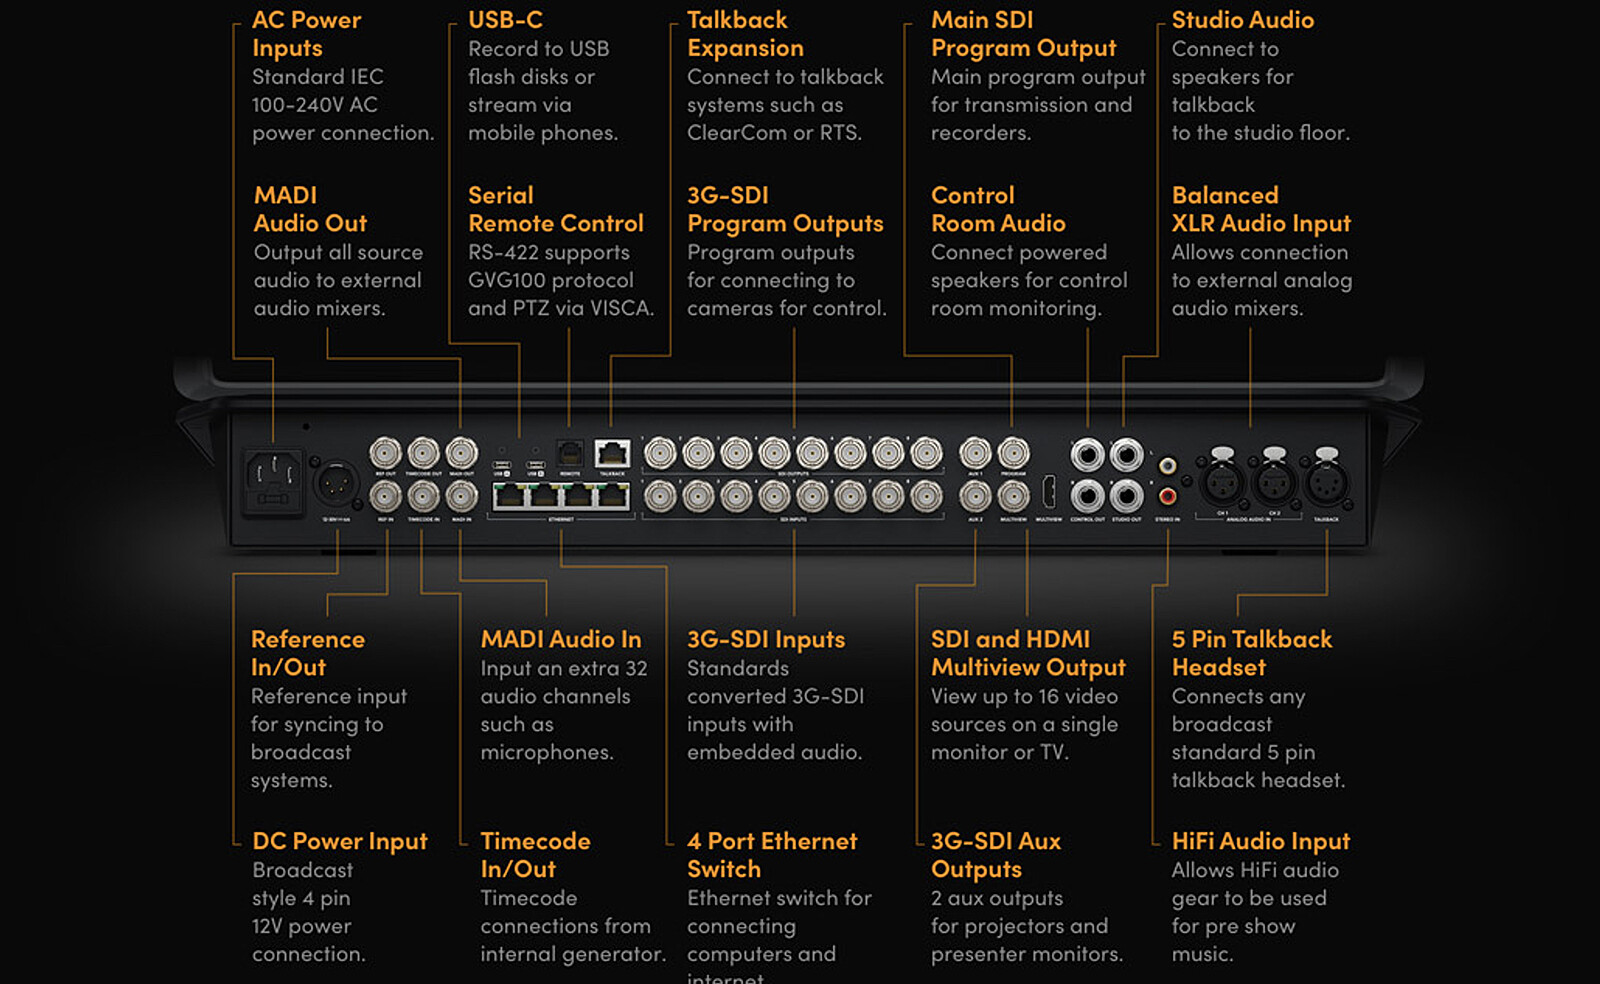Click the Talkback Expansion RJ45 port
This screenshot has height=984, width=1600.
[x=611, y=454]
